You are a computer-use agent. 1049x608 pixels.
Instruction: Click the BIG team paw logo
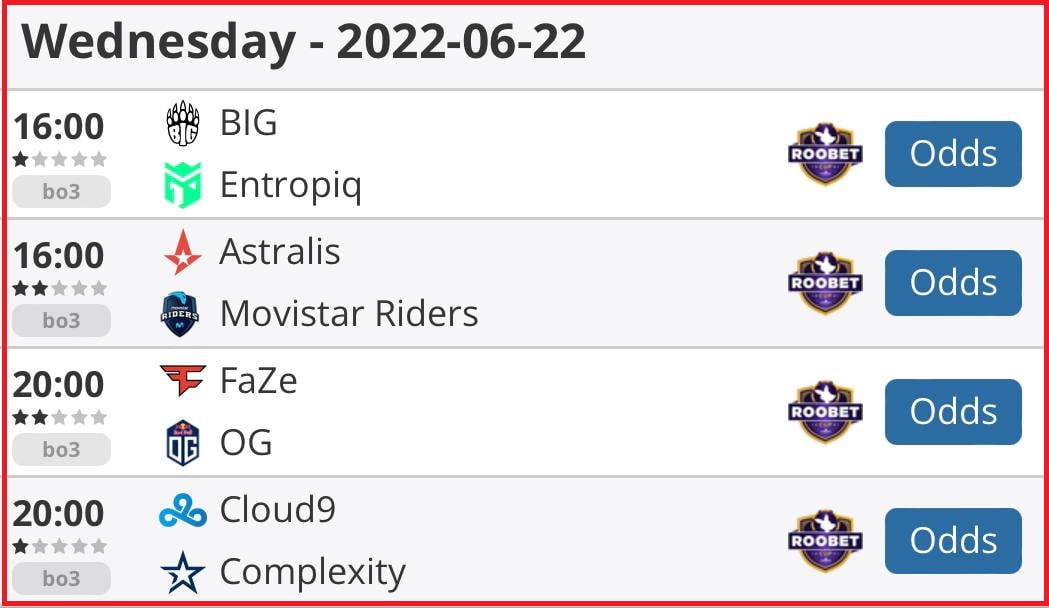[x=182, y=123]
